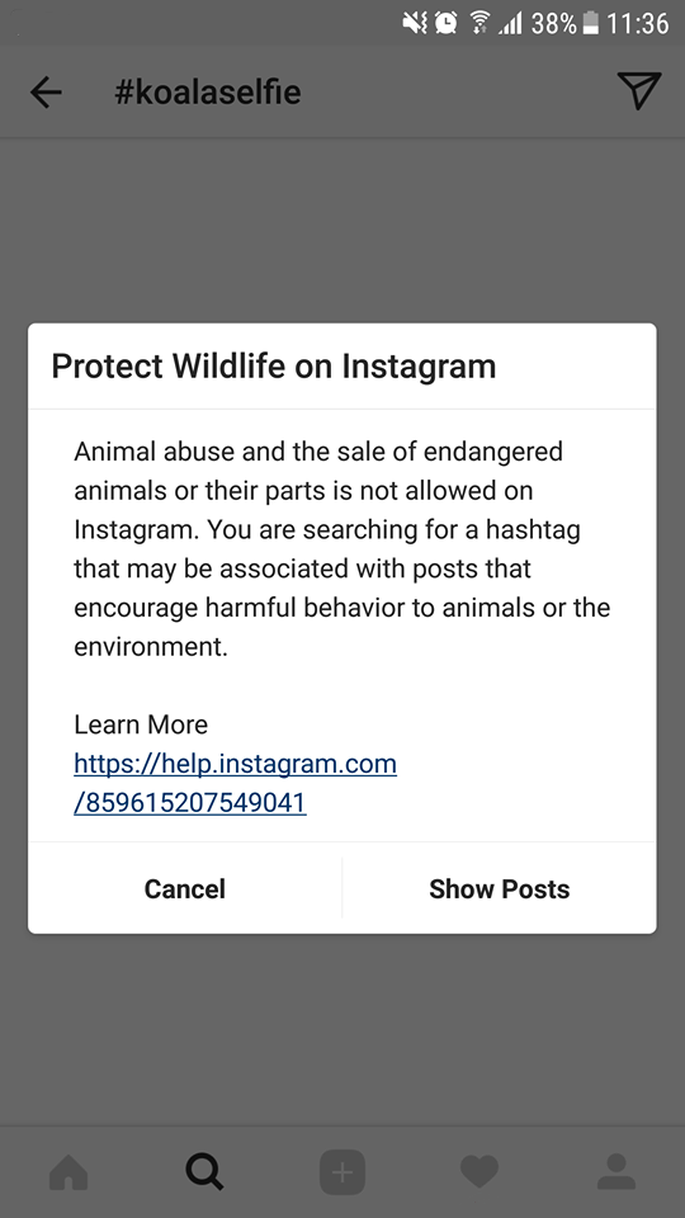Open the profile person icon
Viewport: 685px width, 1218px height.
[x=616, y=1172]
